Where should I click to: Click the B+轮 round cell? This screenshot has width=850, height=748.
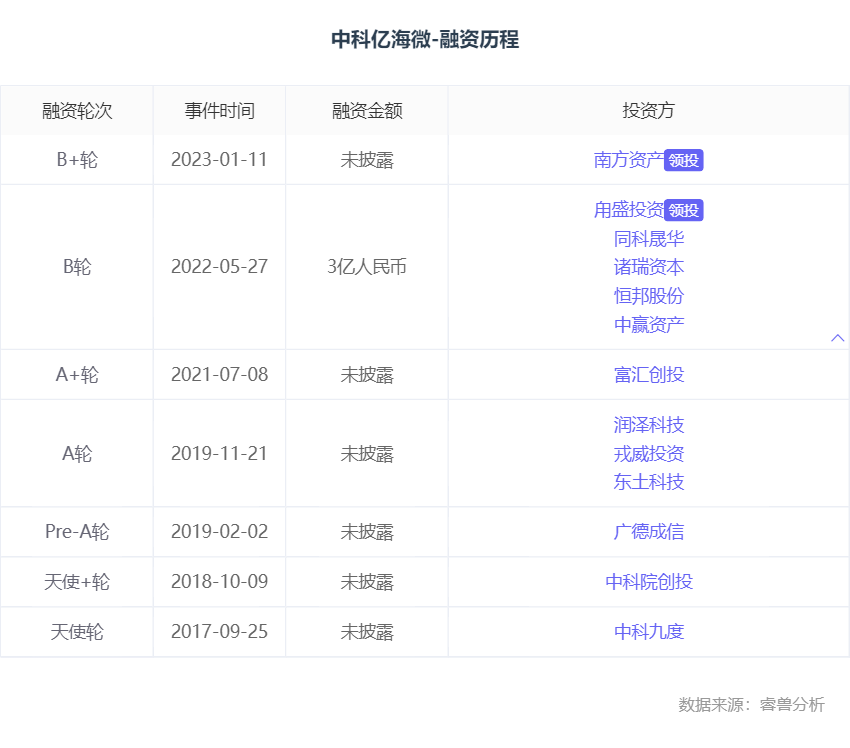click(x=77, y=160)
